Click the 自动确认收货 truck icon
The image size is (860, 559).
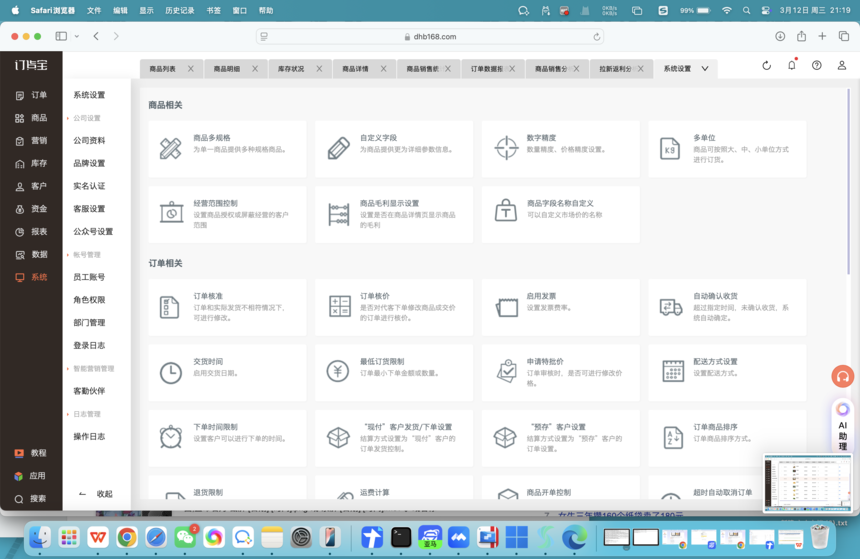[x=671, y=307]
